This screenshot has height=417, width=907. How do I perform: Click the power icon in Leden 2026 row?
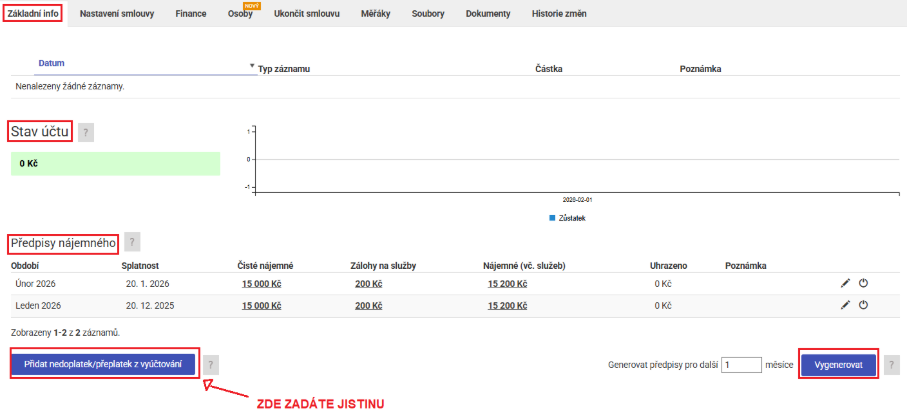click(863, 304)
